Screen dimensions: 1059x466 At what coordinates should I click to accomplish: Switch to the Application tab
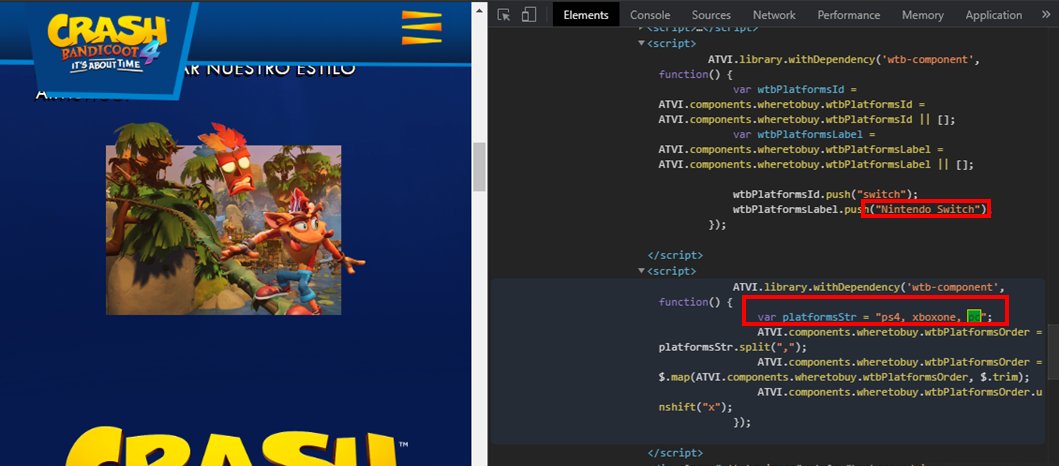pyautogui.click(x=993, y=15)
